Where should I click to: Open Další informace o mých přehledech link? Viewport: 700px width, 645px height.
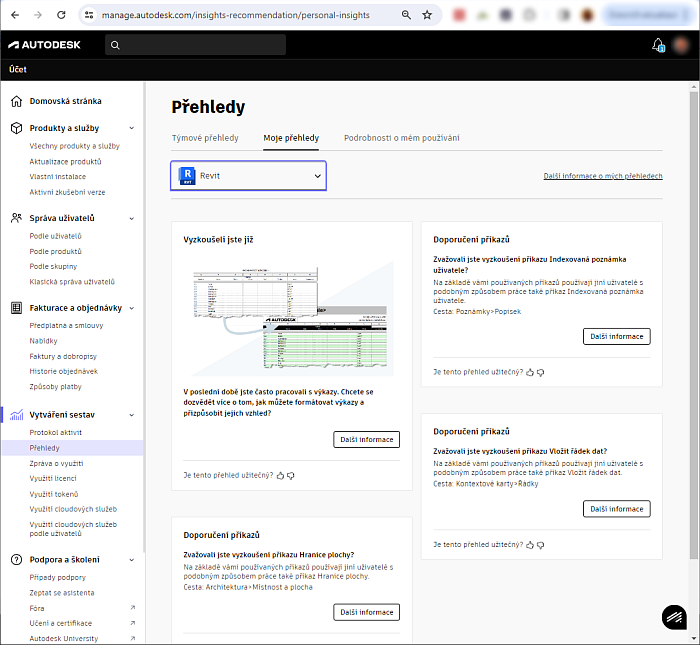click(x=602, y=176)
